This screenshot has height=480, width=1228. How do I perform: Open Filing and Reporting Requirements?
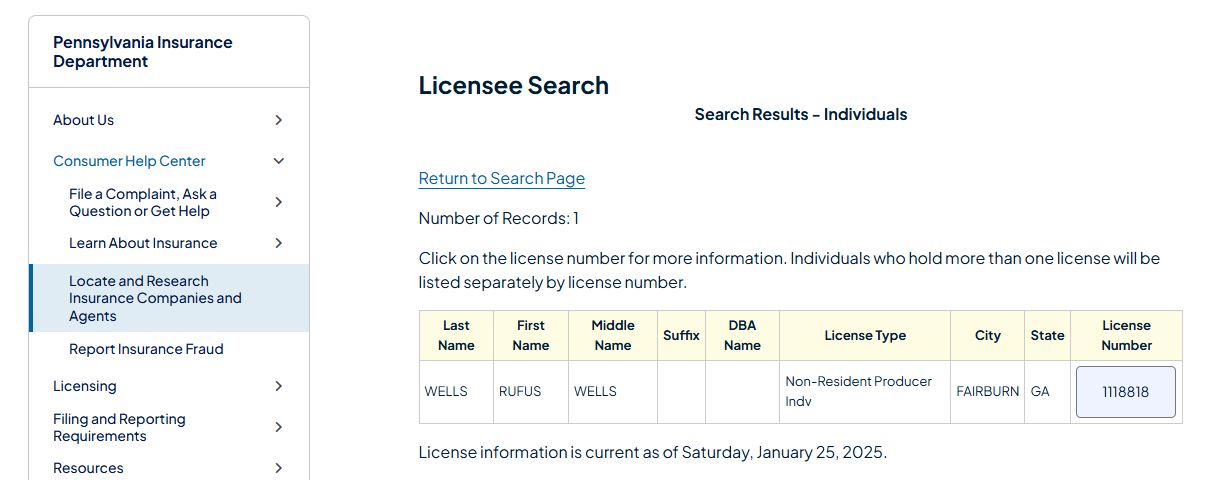pyautogui.click(x=119, y=427)
